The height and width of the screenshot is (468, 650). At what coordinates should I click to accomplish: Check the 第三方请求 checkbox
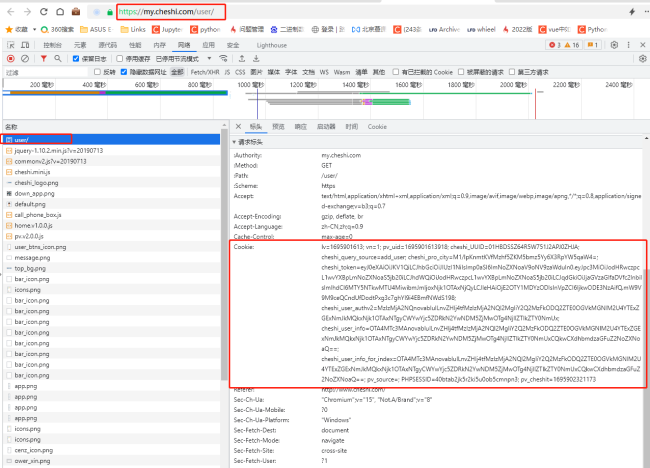512,72
